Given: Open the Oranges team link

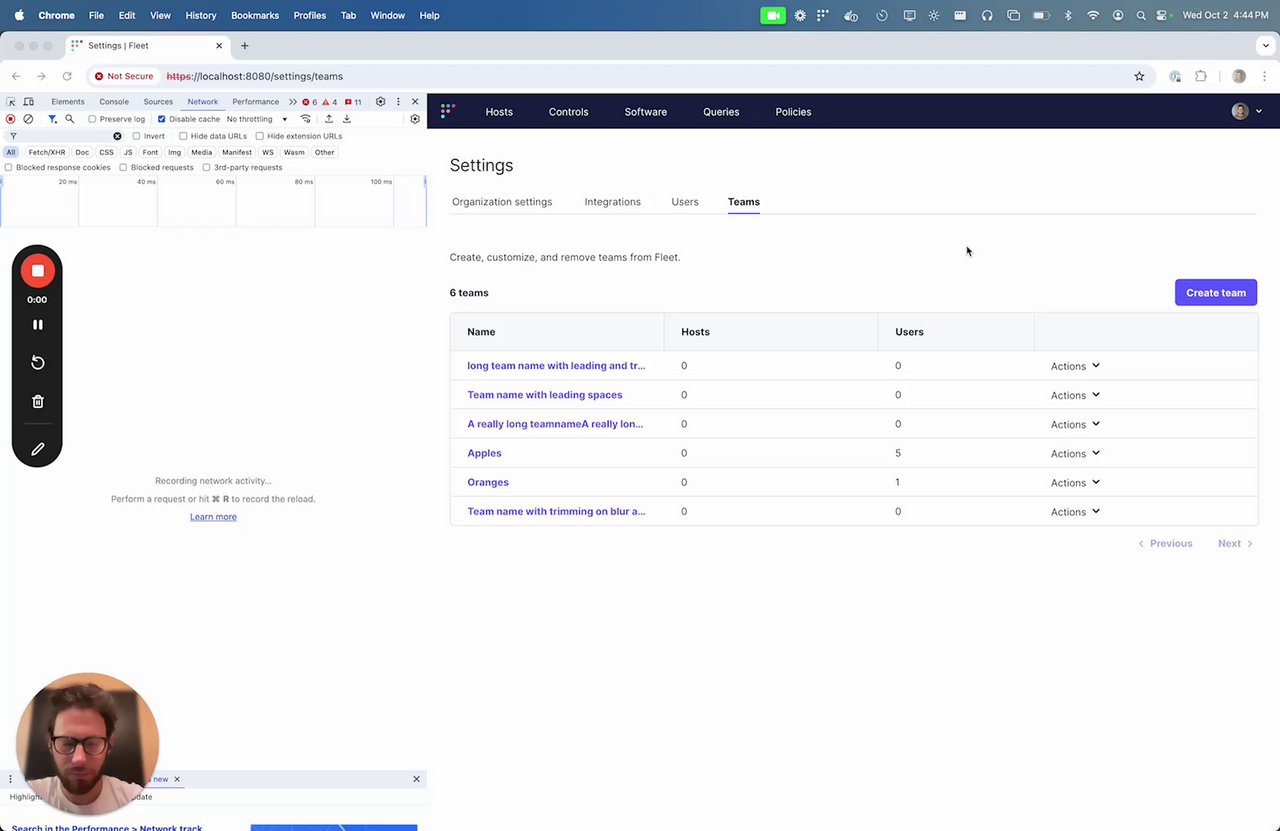Looking at the screenshot, I should (x=488, y=482).
